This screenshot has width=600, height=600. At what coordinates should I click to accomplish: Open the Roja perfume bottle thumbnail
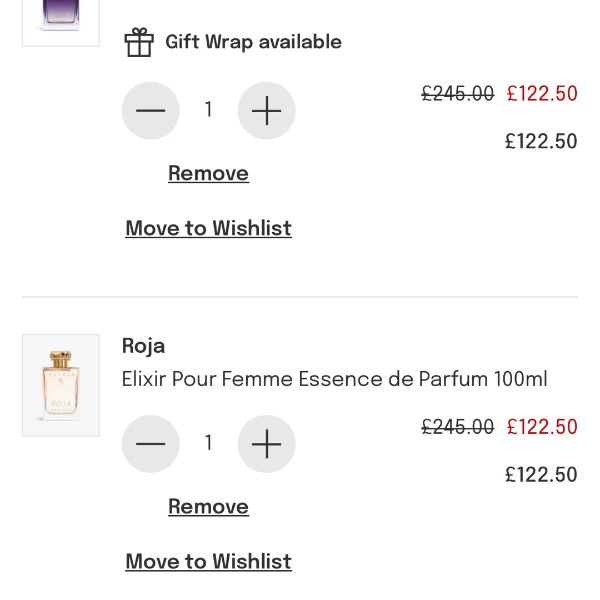tap(61, 385)
